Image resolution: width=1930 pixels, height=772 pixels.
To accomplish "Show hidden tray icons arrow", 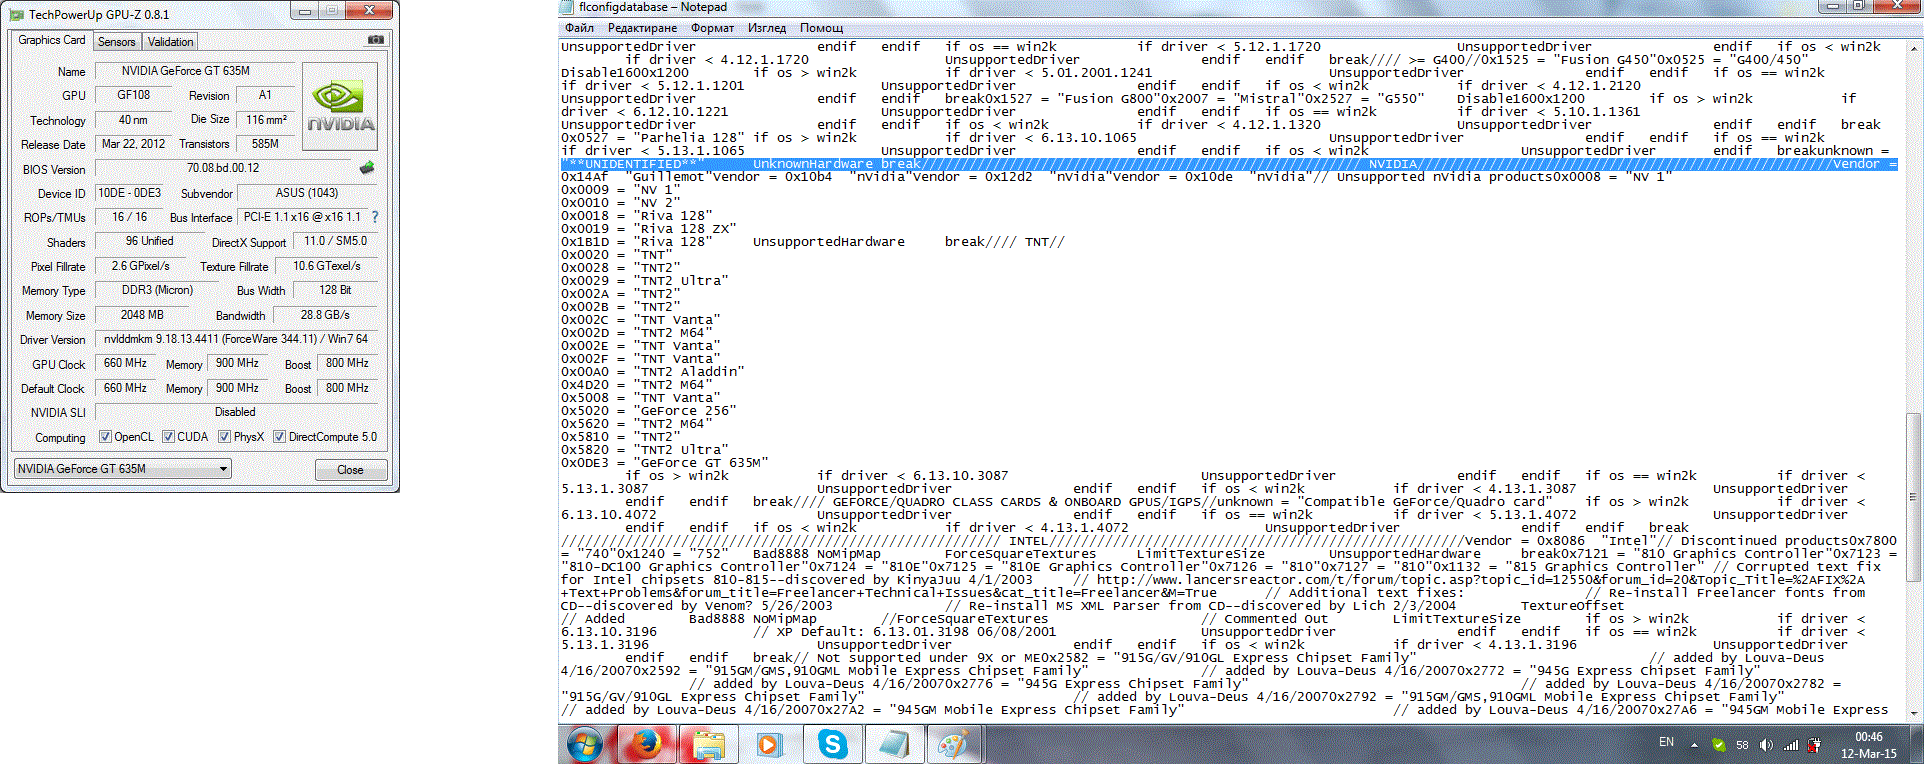I will (x=1694, y=745).
